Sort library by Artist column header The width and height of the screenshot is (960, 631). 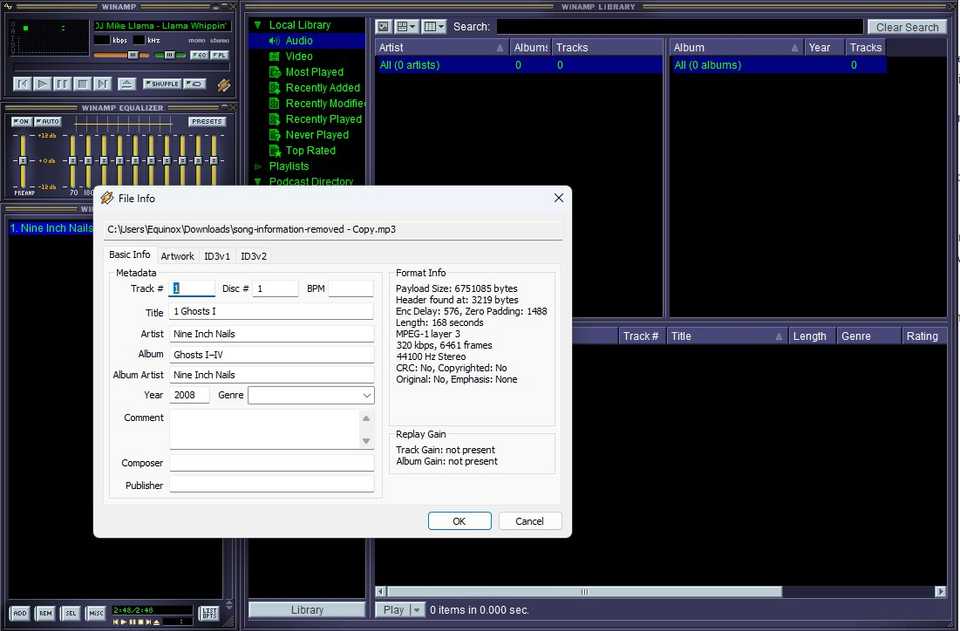pyautogui.click(x=442, y=48)
